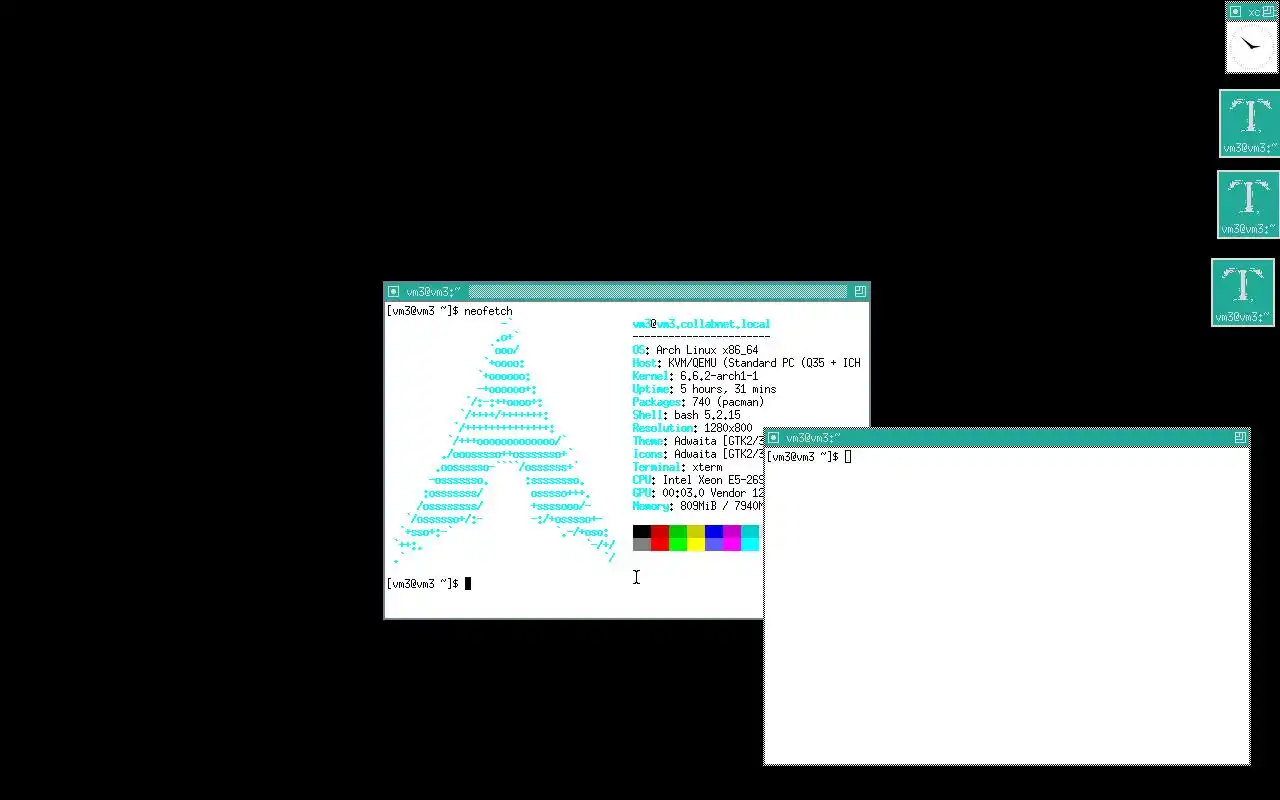This screenshot has width=1280, height=800.
Task: Click the bright cyan color block in neofetch
Action: [x=750, y=544]
